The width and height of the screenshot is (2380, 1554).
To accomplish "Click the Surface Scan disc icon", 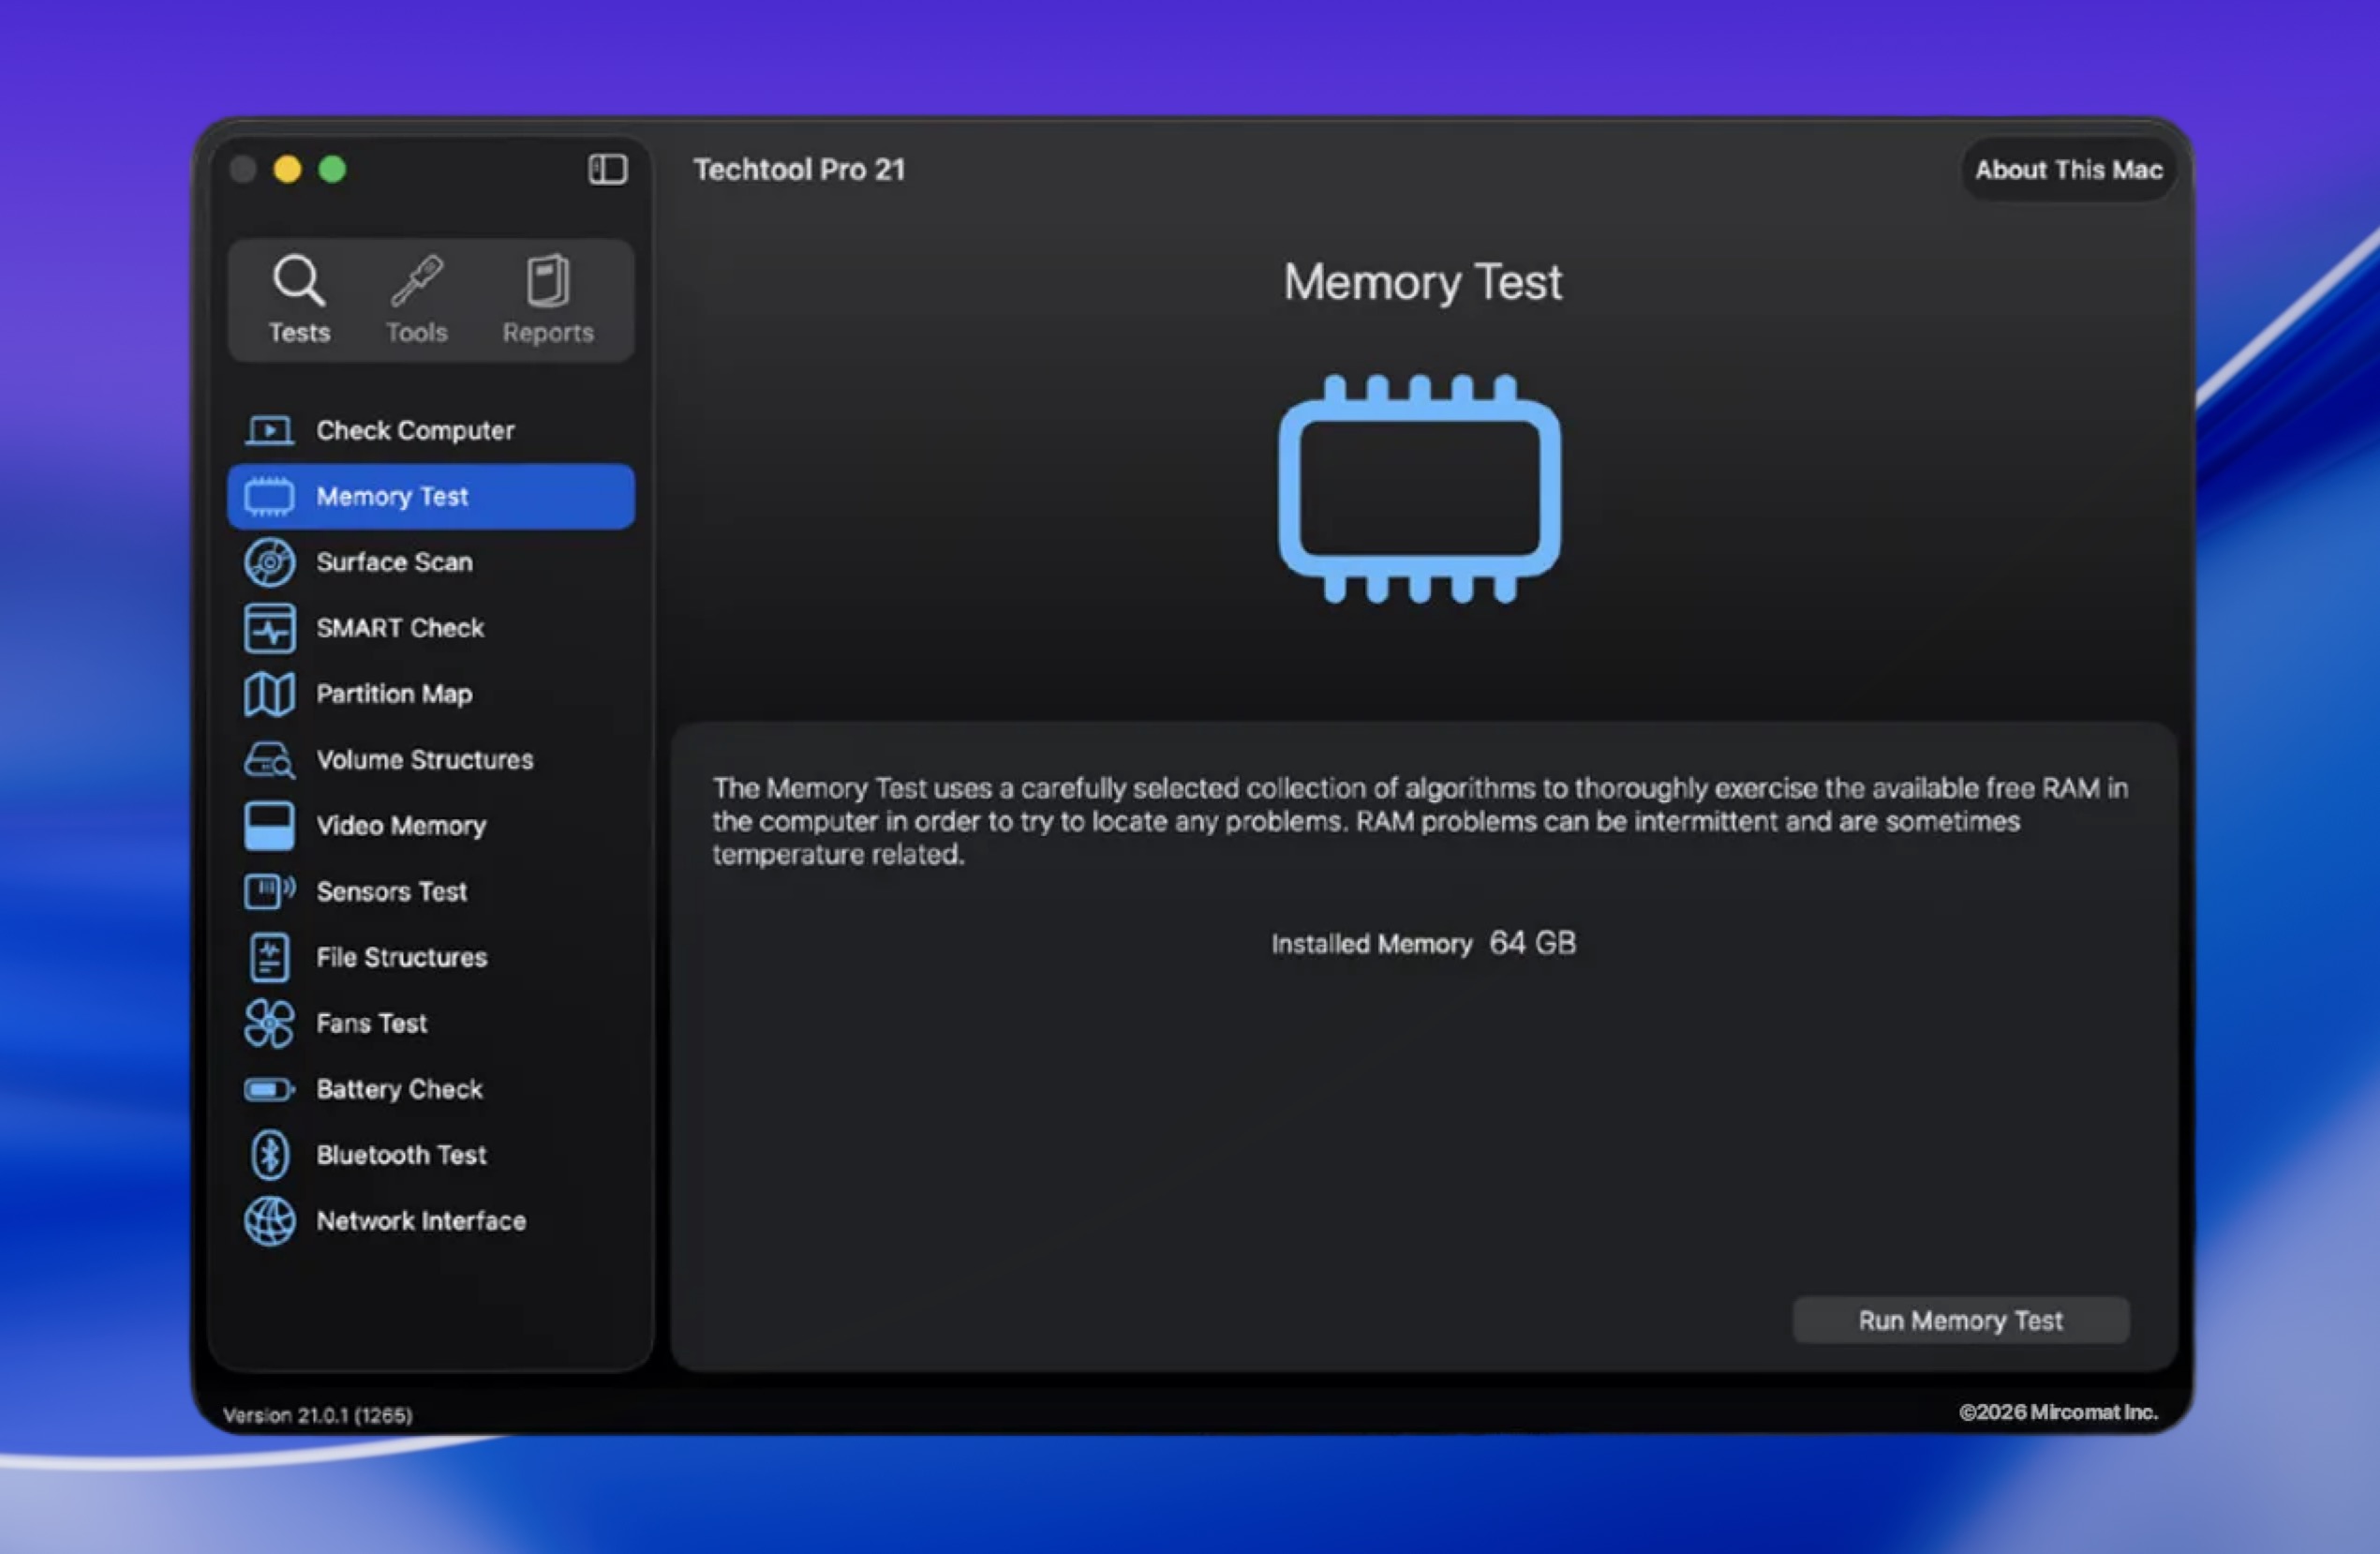I will (x=269, y=562).
